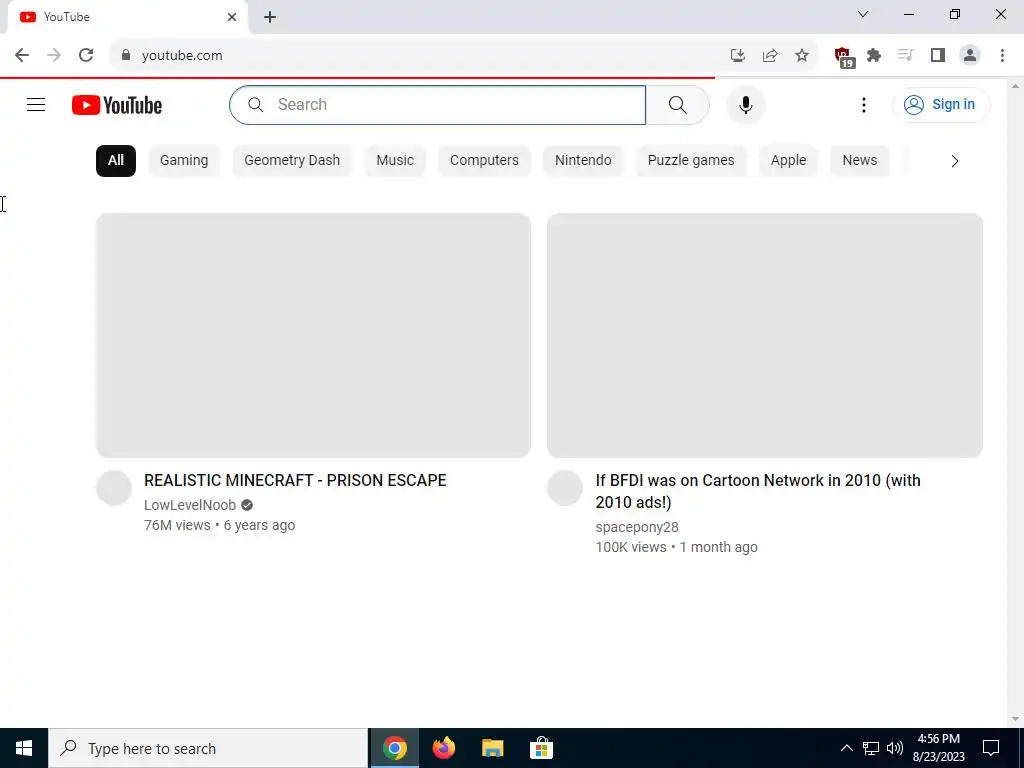Open File Explorer from the taskbar
This screenshot has height=768, width=1024.
point(493,748)
